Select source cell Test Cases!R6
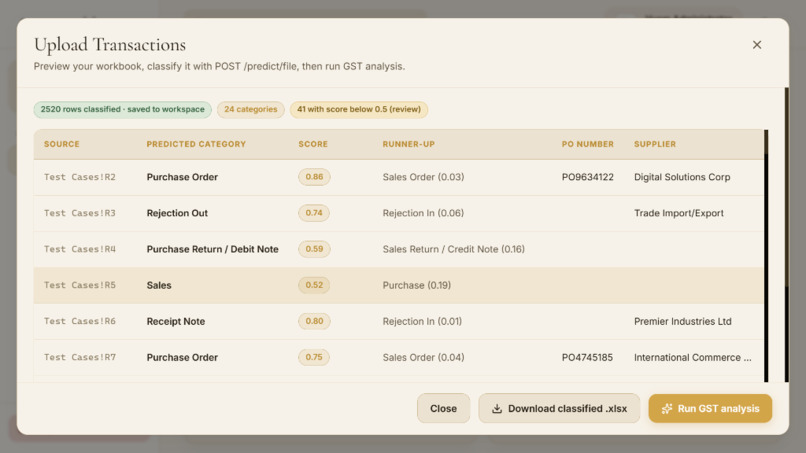The width and height of the screenshot is (806, 453). click(x=80, y=321)
